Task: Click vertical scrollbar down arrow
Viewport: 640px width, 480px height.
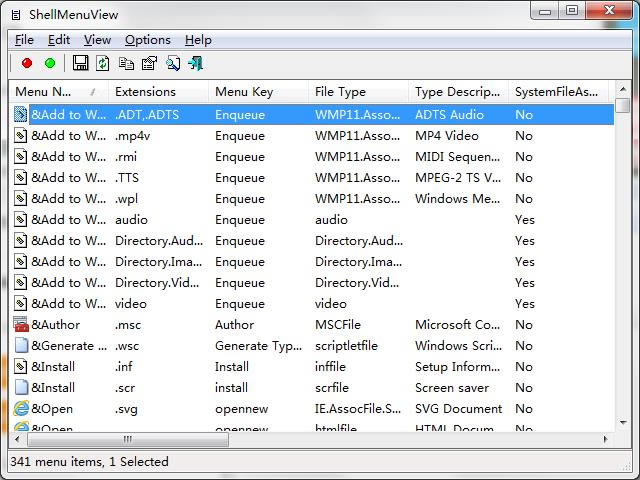Action: click(x=623, y=423)
